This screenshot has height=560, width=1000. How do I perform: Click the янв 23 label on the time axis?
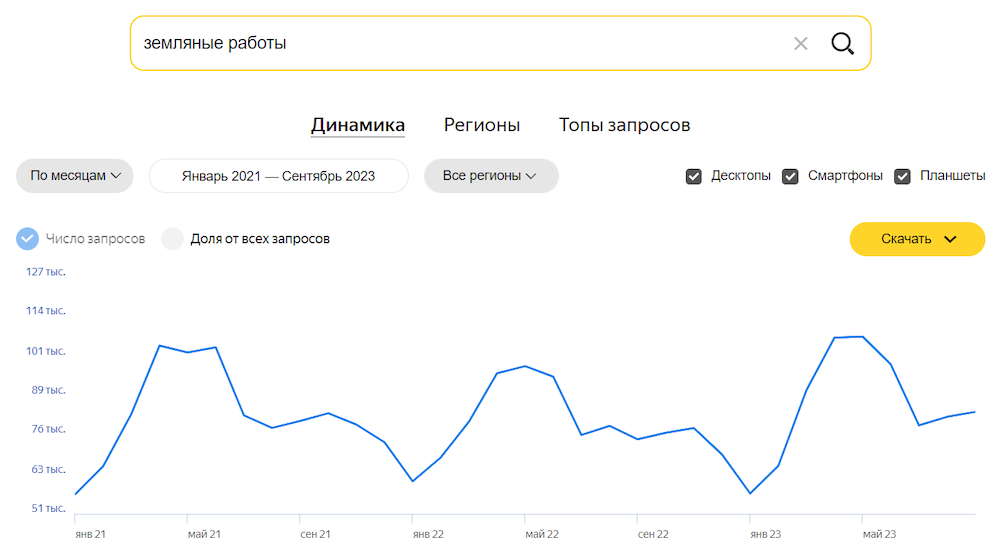coord(768,534)
